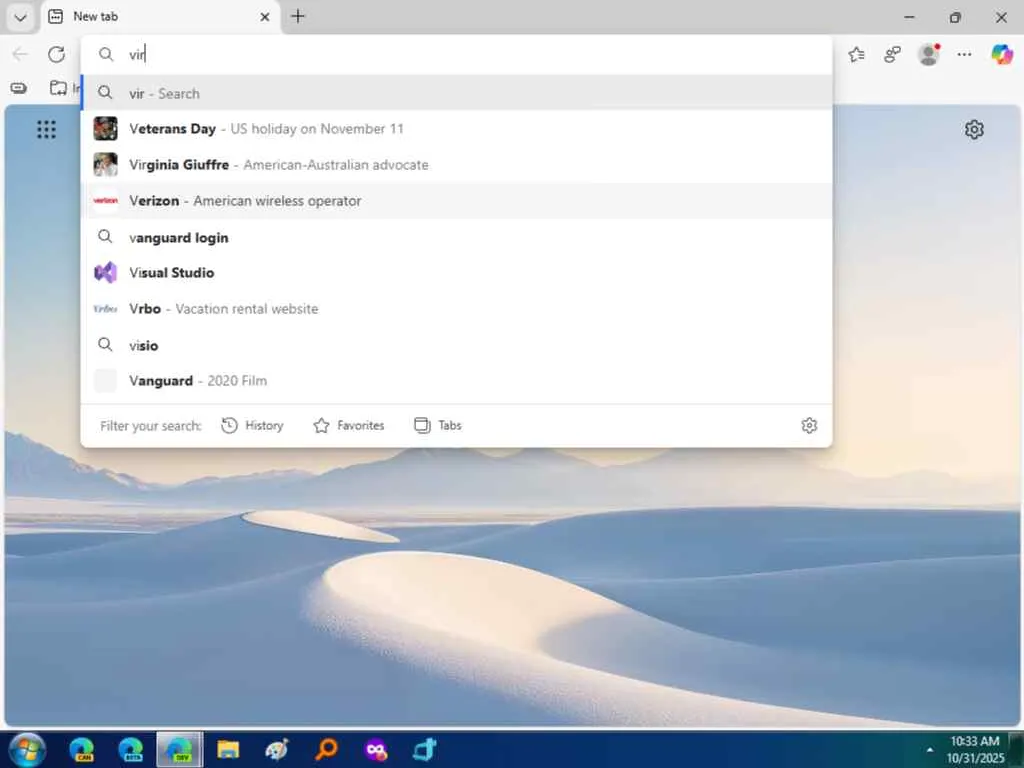Open the new tab page settings gear
The width and height of the screenshot is (1024, 768).
point(974,129)
